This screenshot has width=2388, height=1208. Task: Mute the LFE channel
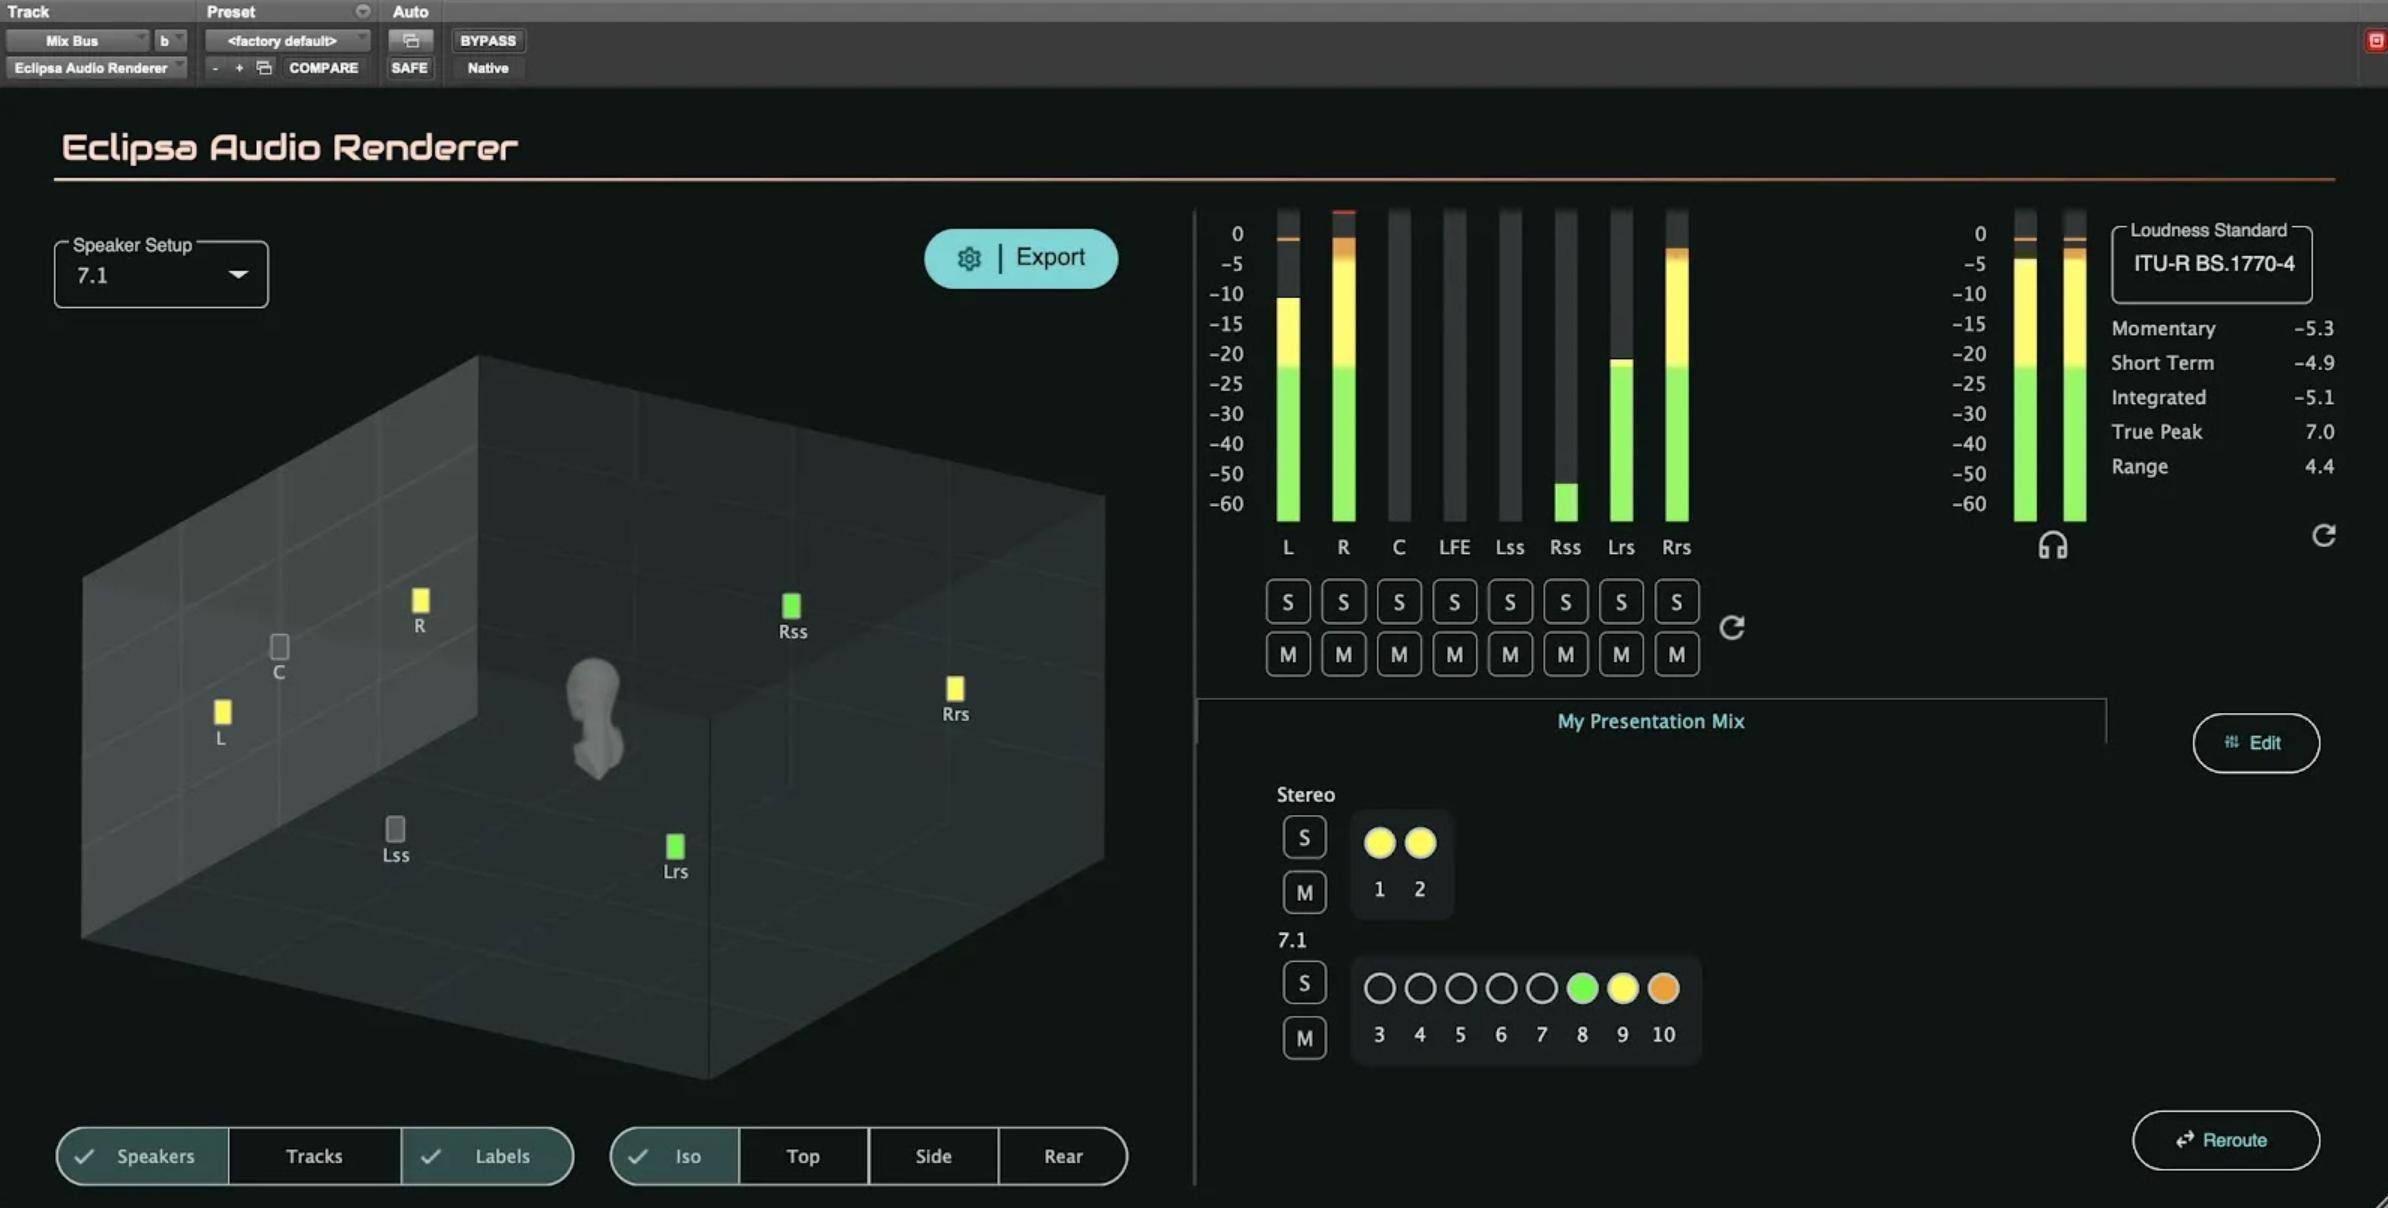(x=1454, y=655)
